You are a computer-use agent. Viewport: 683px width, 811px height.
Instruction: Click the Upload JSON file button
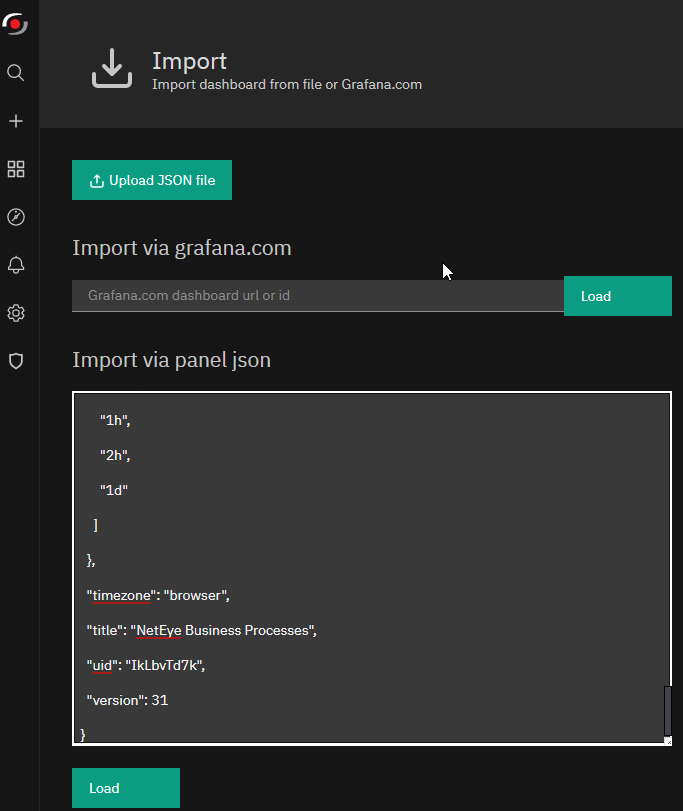click(152, 180)
